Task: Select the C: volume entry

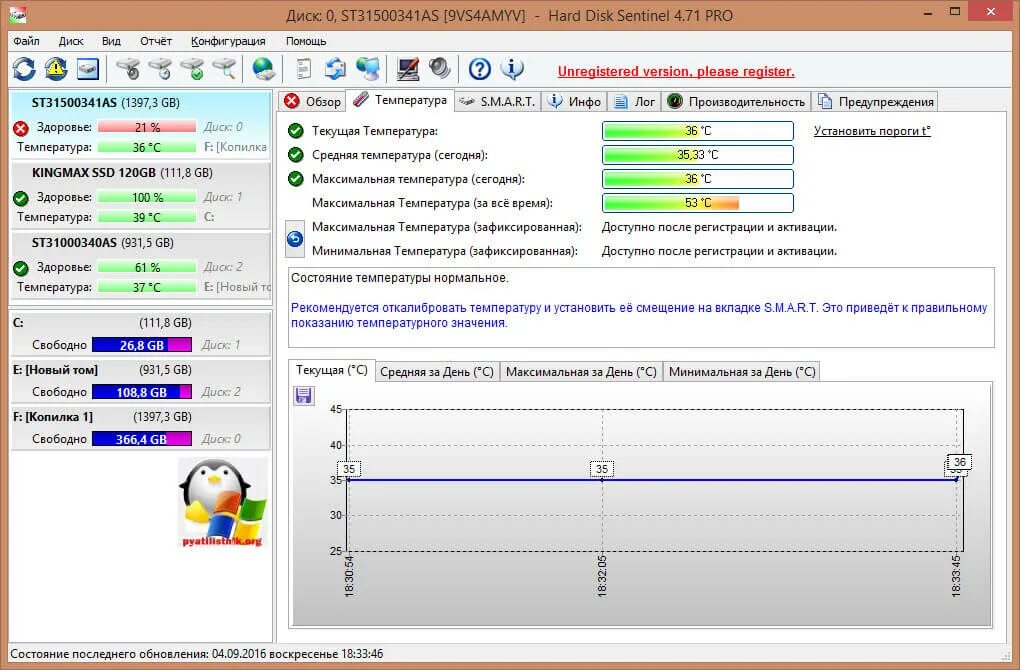Action: pyautogui.click(x=141, y=334)
